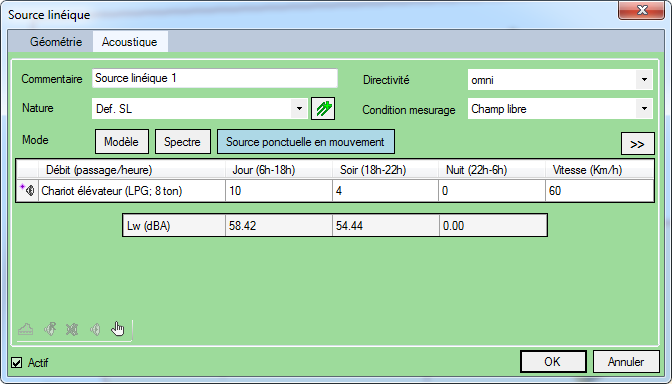
Task: Click the Lw value 0.00
Action: tap(493, 225)
